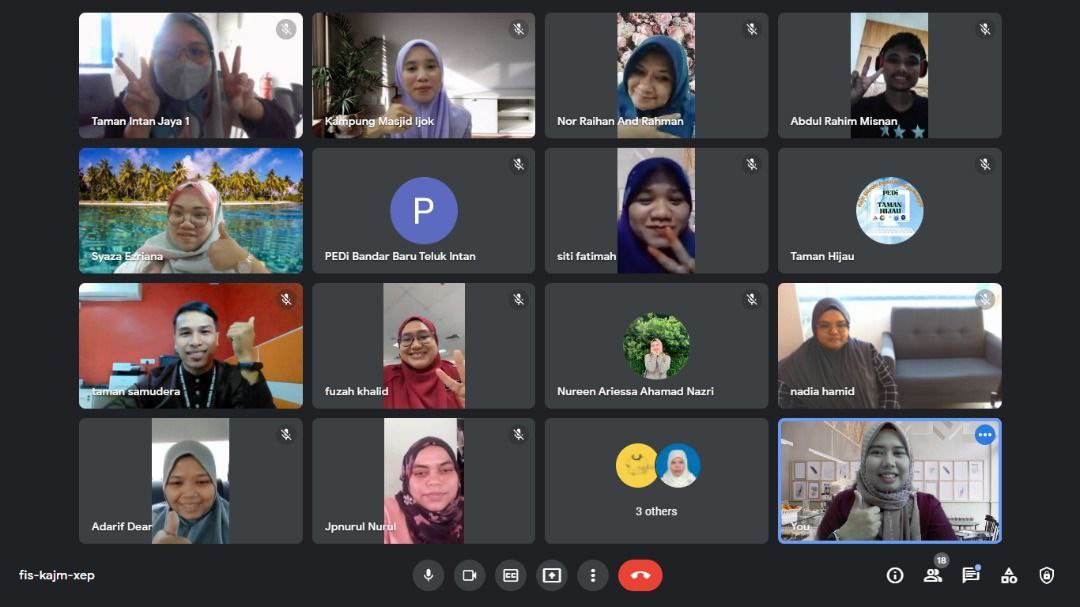The height and width of the screenshot is (607, 1080).
Task: Open the more options three-dot menu
Action: [592, 575]
